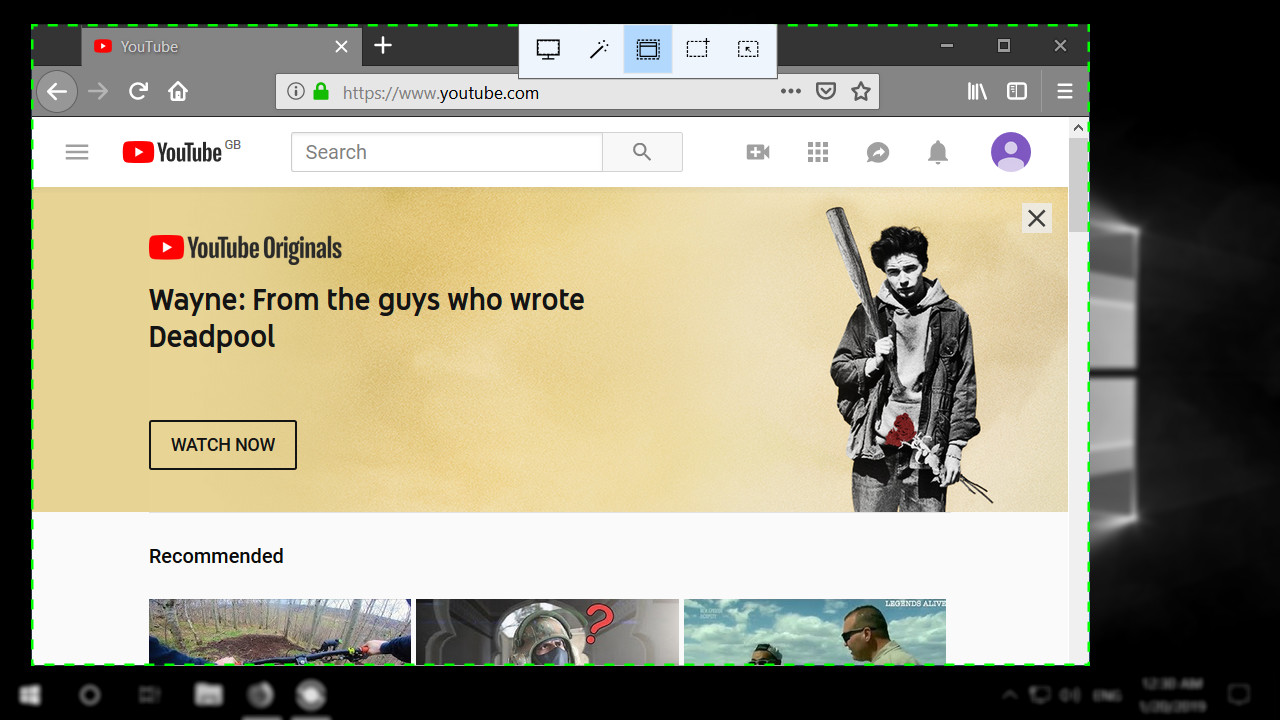
Task: Open the Legends Alive video thumbnail
Action: [815, 632]
